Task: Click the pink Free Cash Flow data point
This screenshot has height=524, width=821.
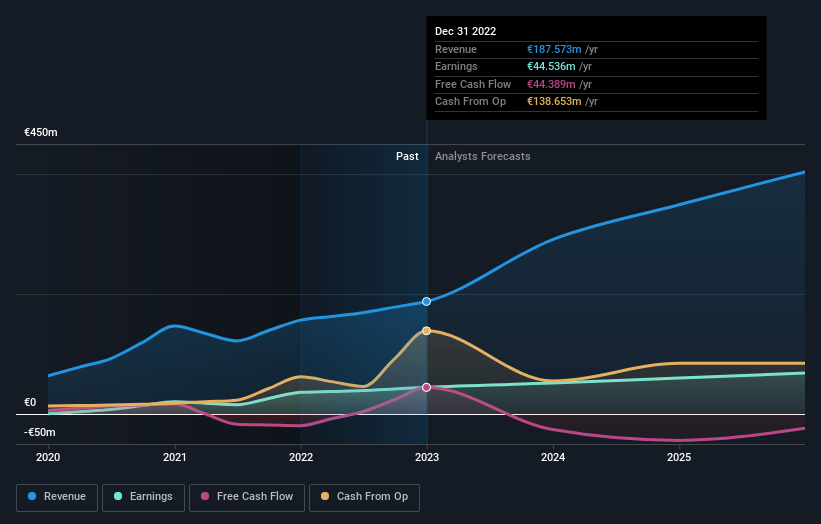Action: click(427, 387)
